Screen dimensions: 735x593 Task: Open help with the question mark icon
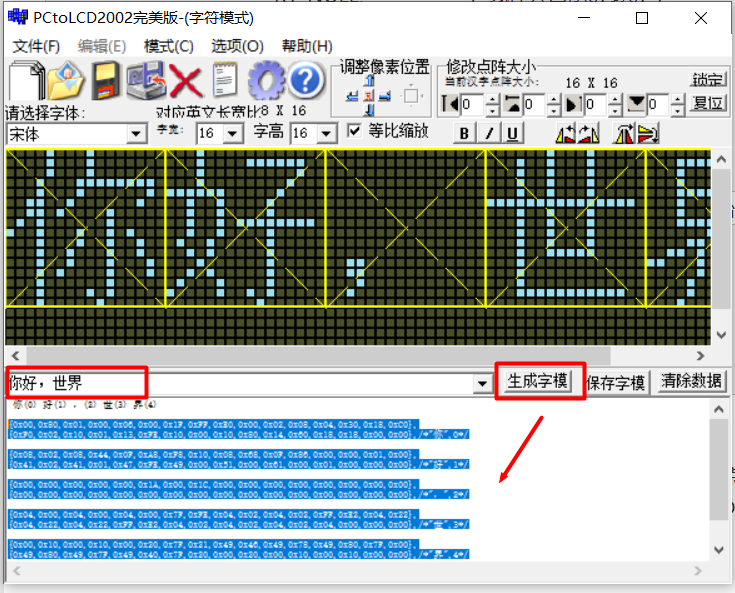pyautogui.click(x=306, y=81)
